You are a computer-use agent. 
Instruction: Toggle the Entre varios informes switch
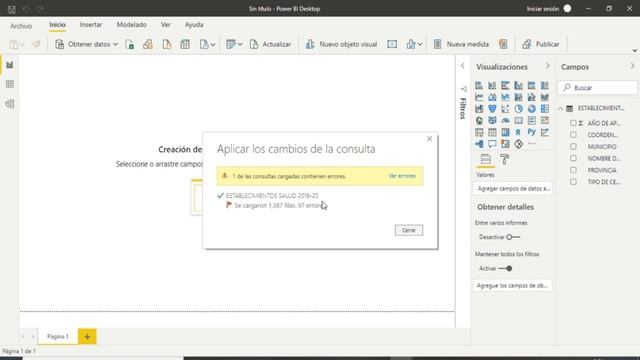513,237
